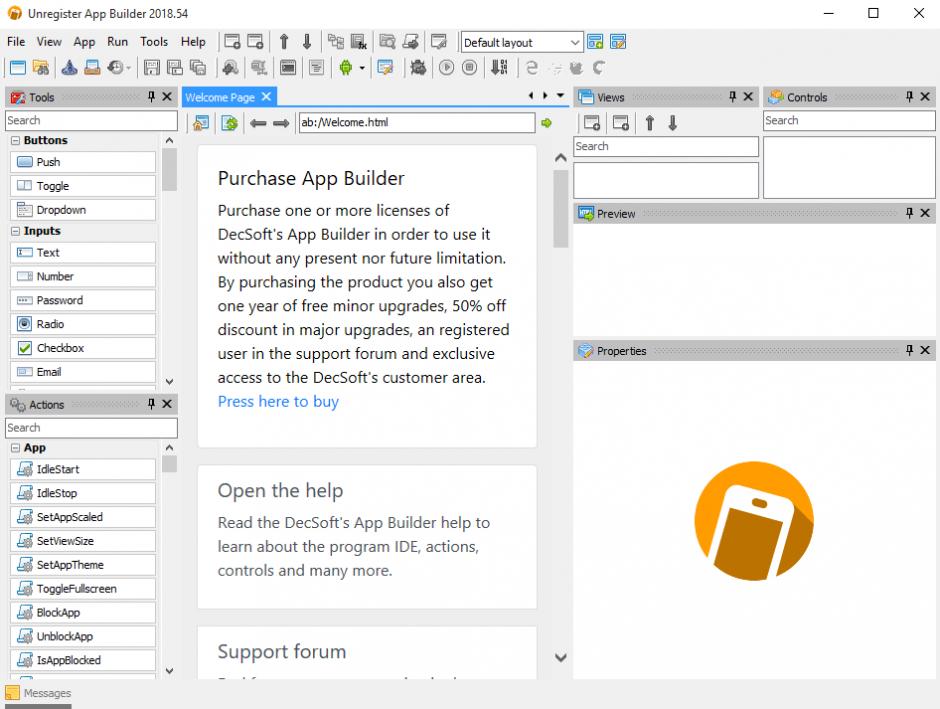Pin the Properties panel
This screenshot has height=709, width=940.
[x=909, y=350]
